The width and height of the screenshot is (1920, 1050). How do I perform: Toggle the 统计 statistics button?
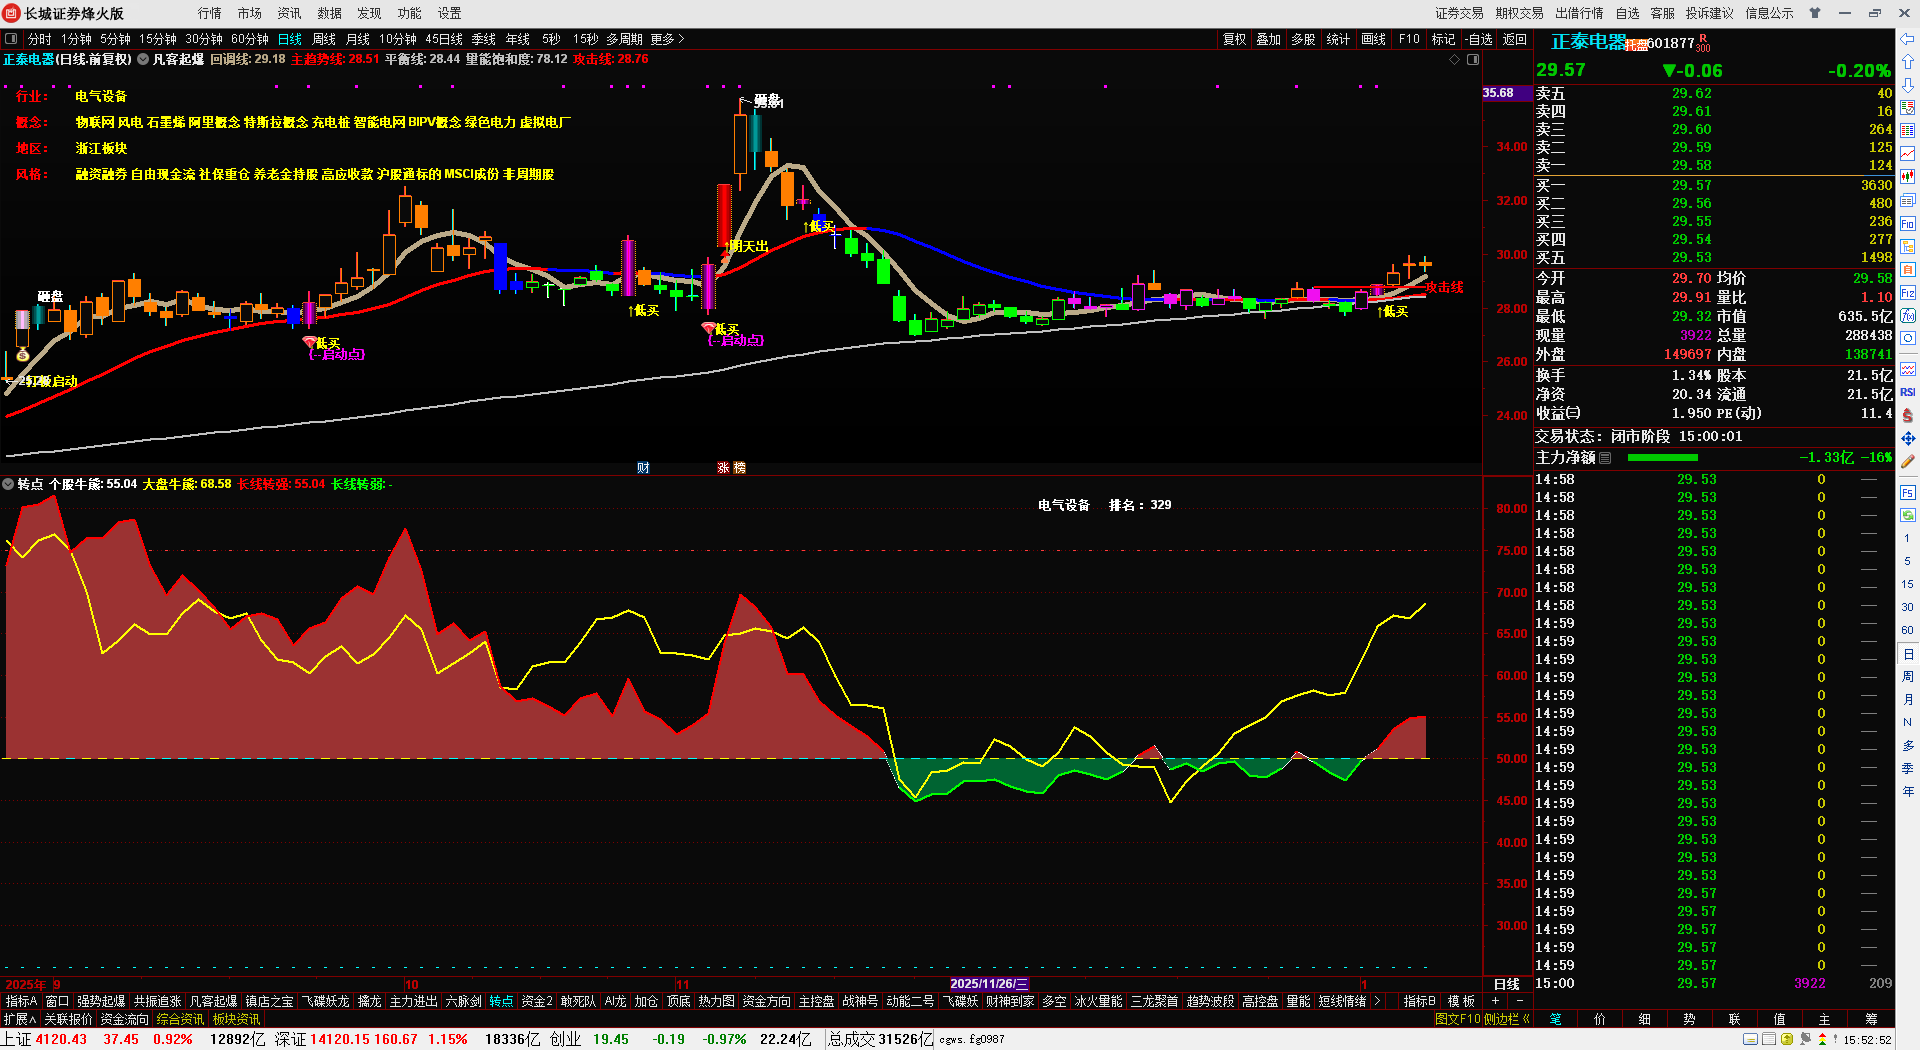coord(1338,39)
